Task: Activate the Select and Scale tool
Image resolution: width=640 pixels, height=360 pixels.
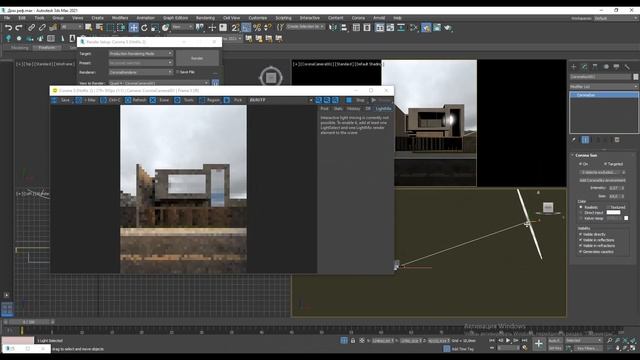Action: pyautogui.click(x=155, y=27)
